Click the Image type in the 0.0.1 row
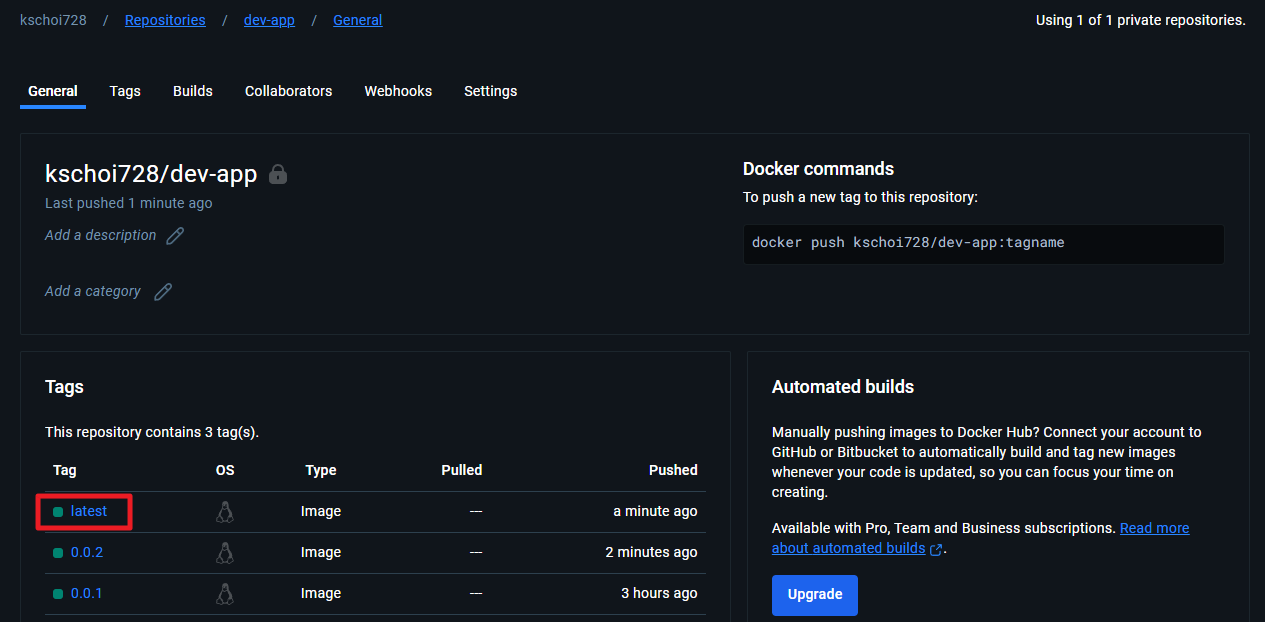Viewport: 1265px width, 622px height. tap(321, 593)
